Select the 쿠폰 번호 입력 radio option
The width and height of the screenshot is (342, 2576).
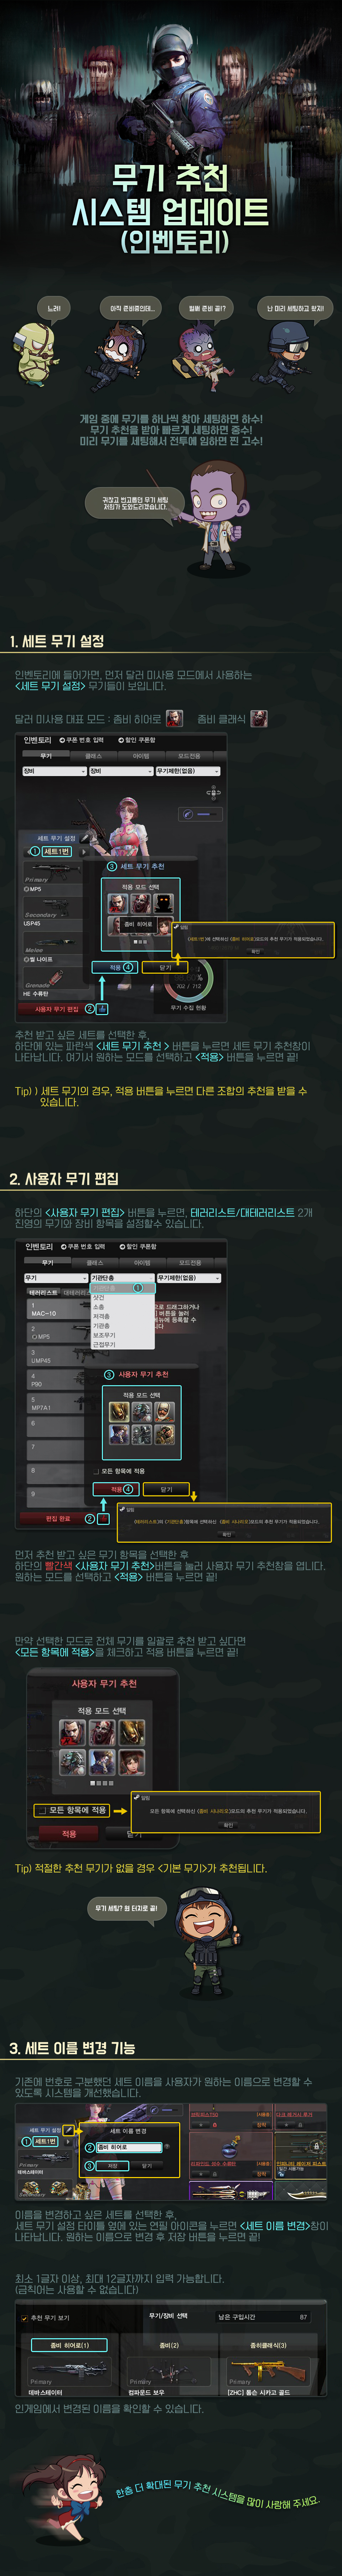coord(86,740)
